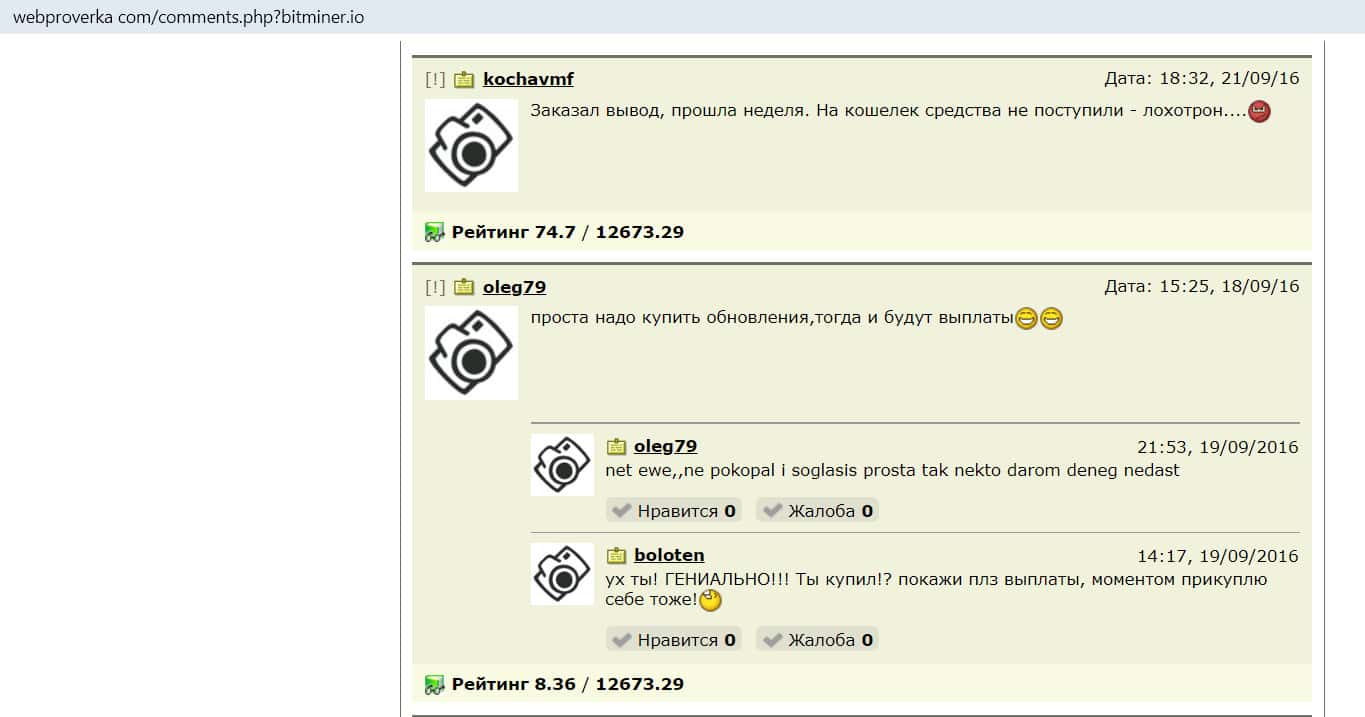The image size is (1365, 717).
Task: Like boloten's reply with Нравится
Action: pyautogui.click(x=674, y=640)
